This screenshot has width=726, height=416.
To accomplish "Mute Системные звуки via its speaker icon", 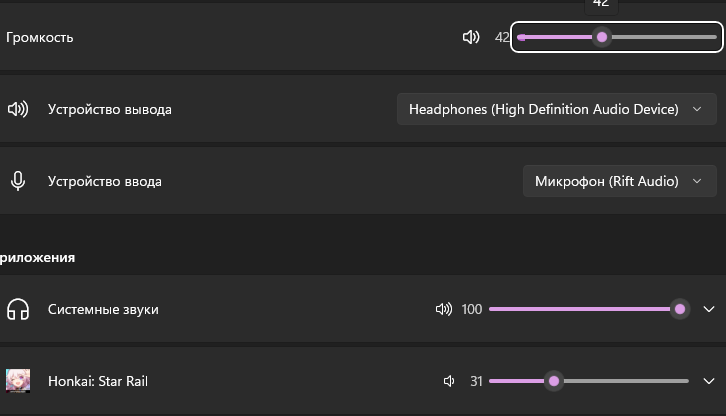I will tap(444, 309).
